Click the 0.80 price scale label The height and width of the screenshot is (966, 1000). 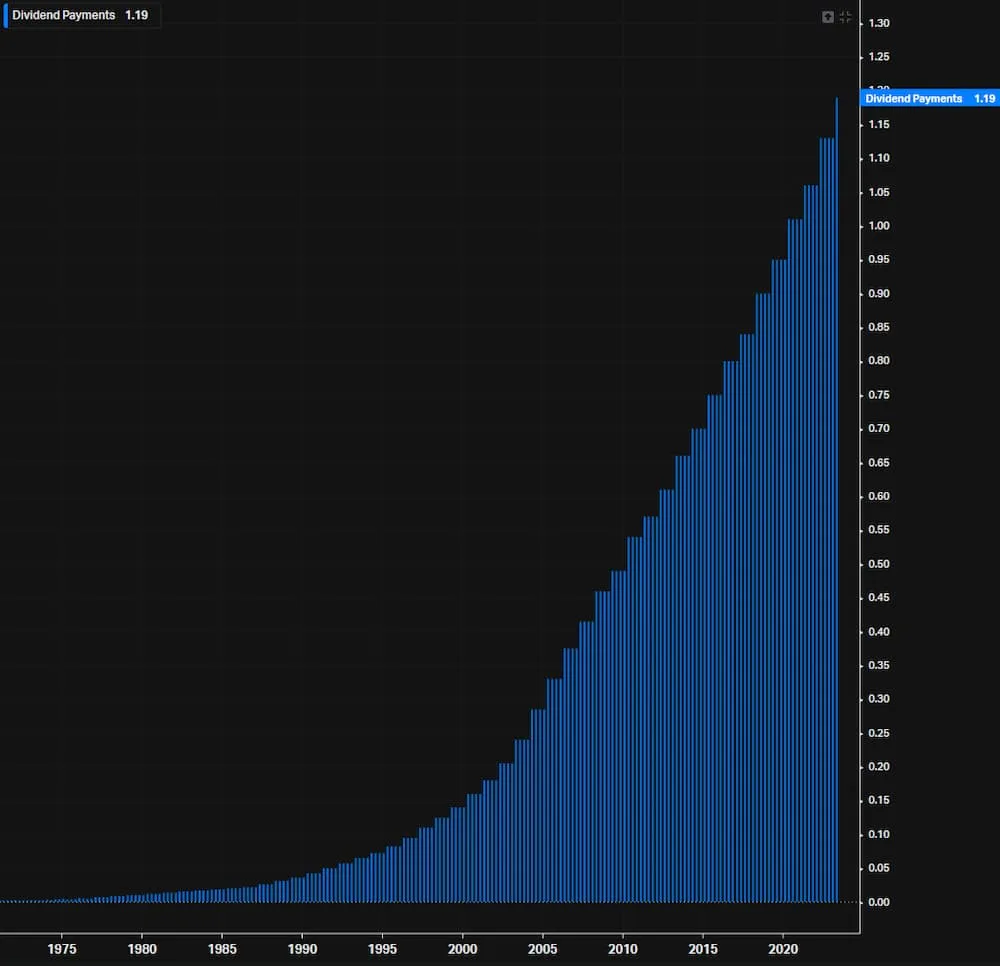click(x=879, y=361)
